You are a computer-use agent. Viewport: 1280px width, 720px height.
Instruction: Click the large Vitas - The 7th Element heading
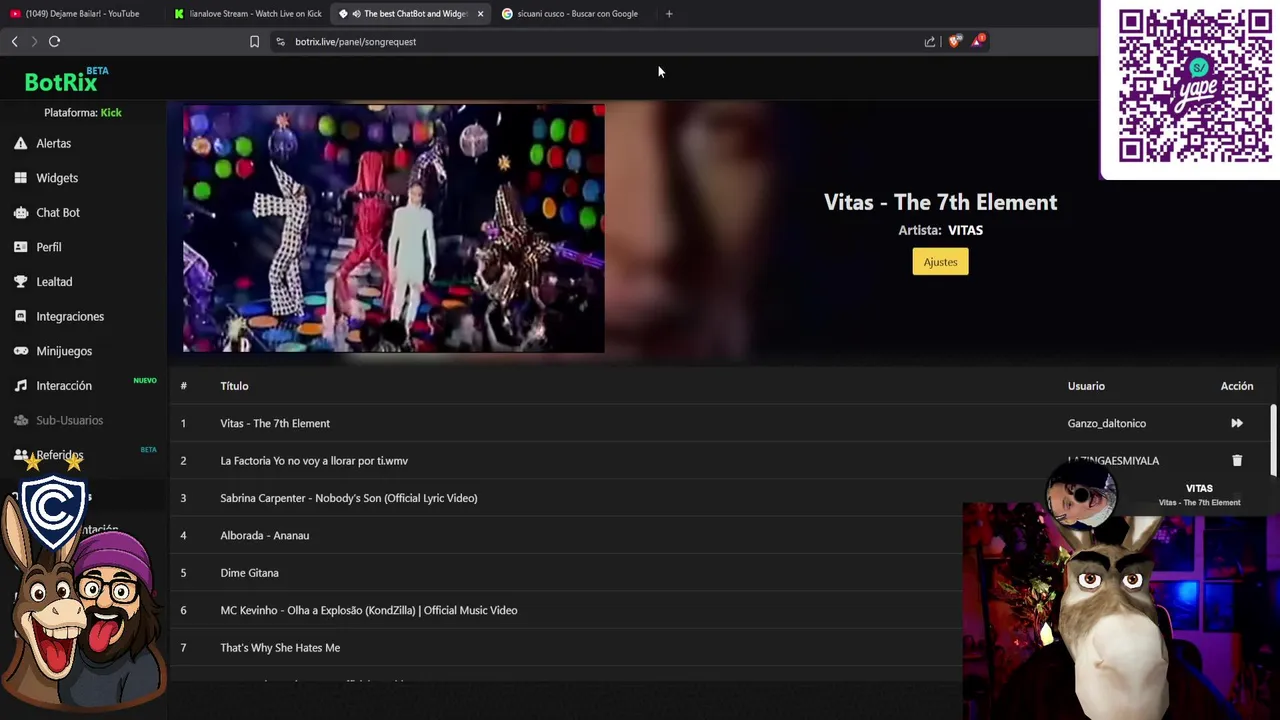940,202
